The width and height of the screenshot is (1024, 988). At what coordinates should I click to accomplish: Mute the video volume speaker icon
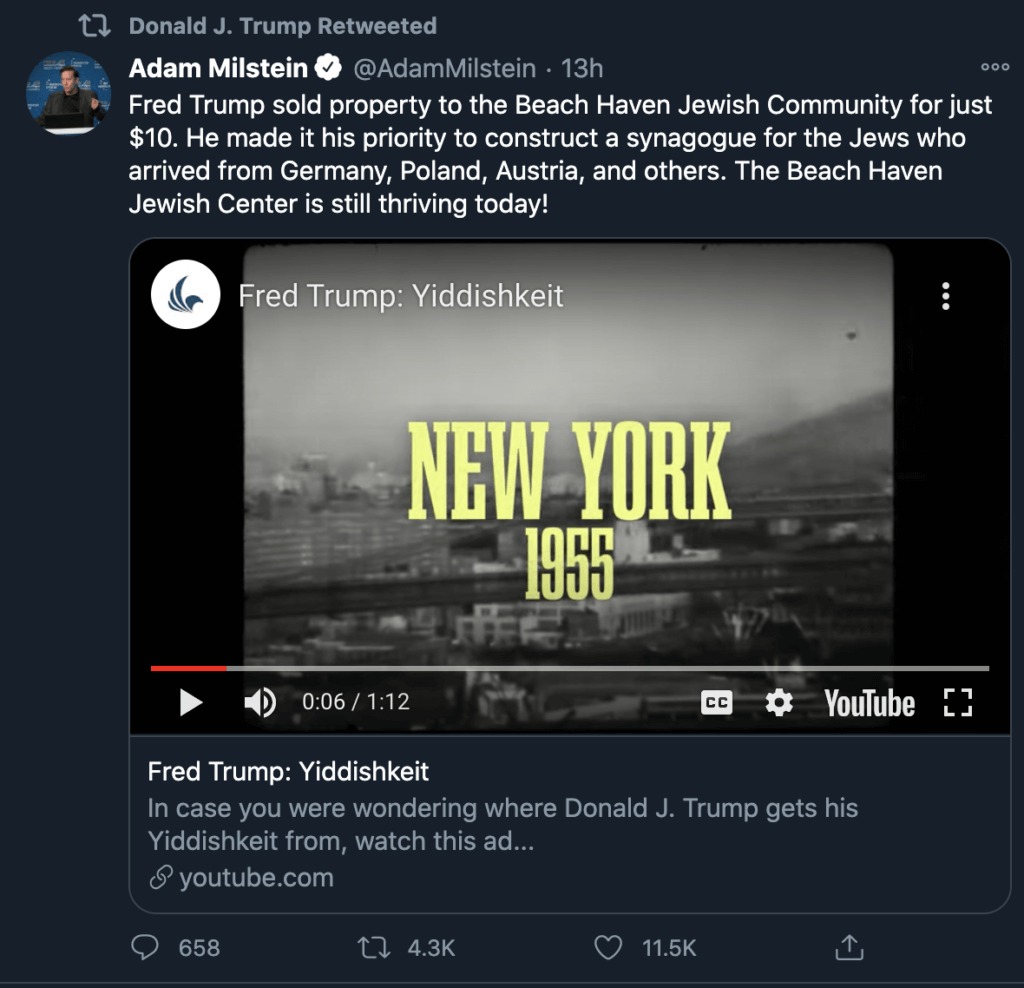point(260,703)
